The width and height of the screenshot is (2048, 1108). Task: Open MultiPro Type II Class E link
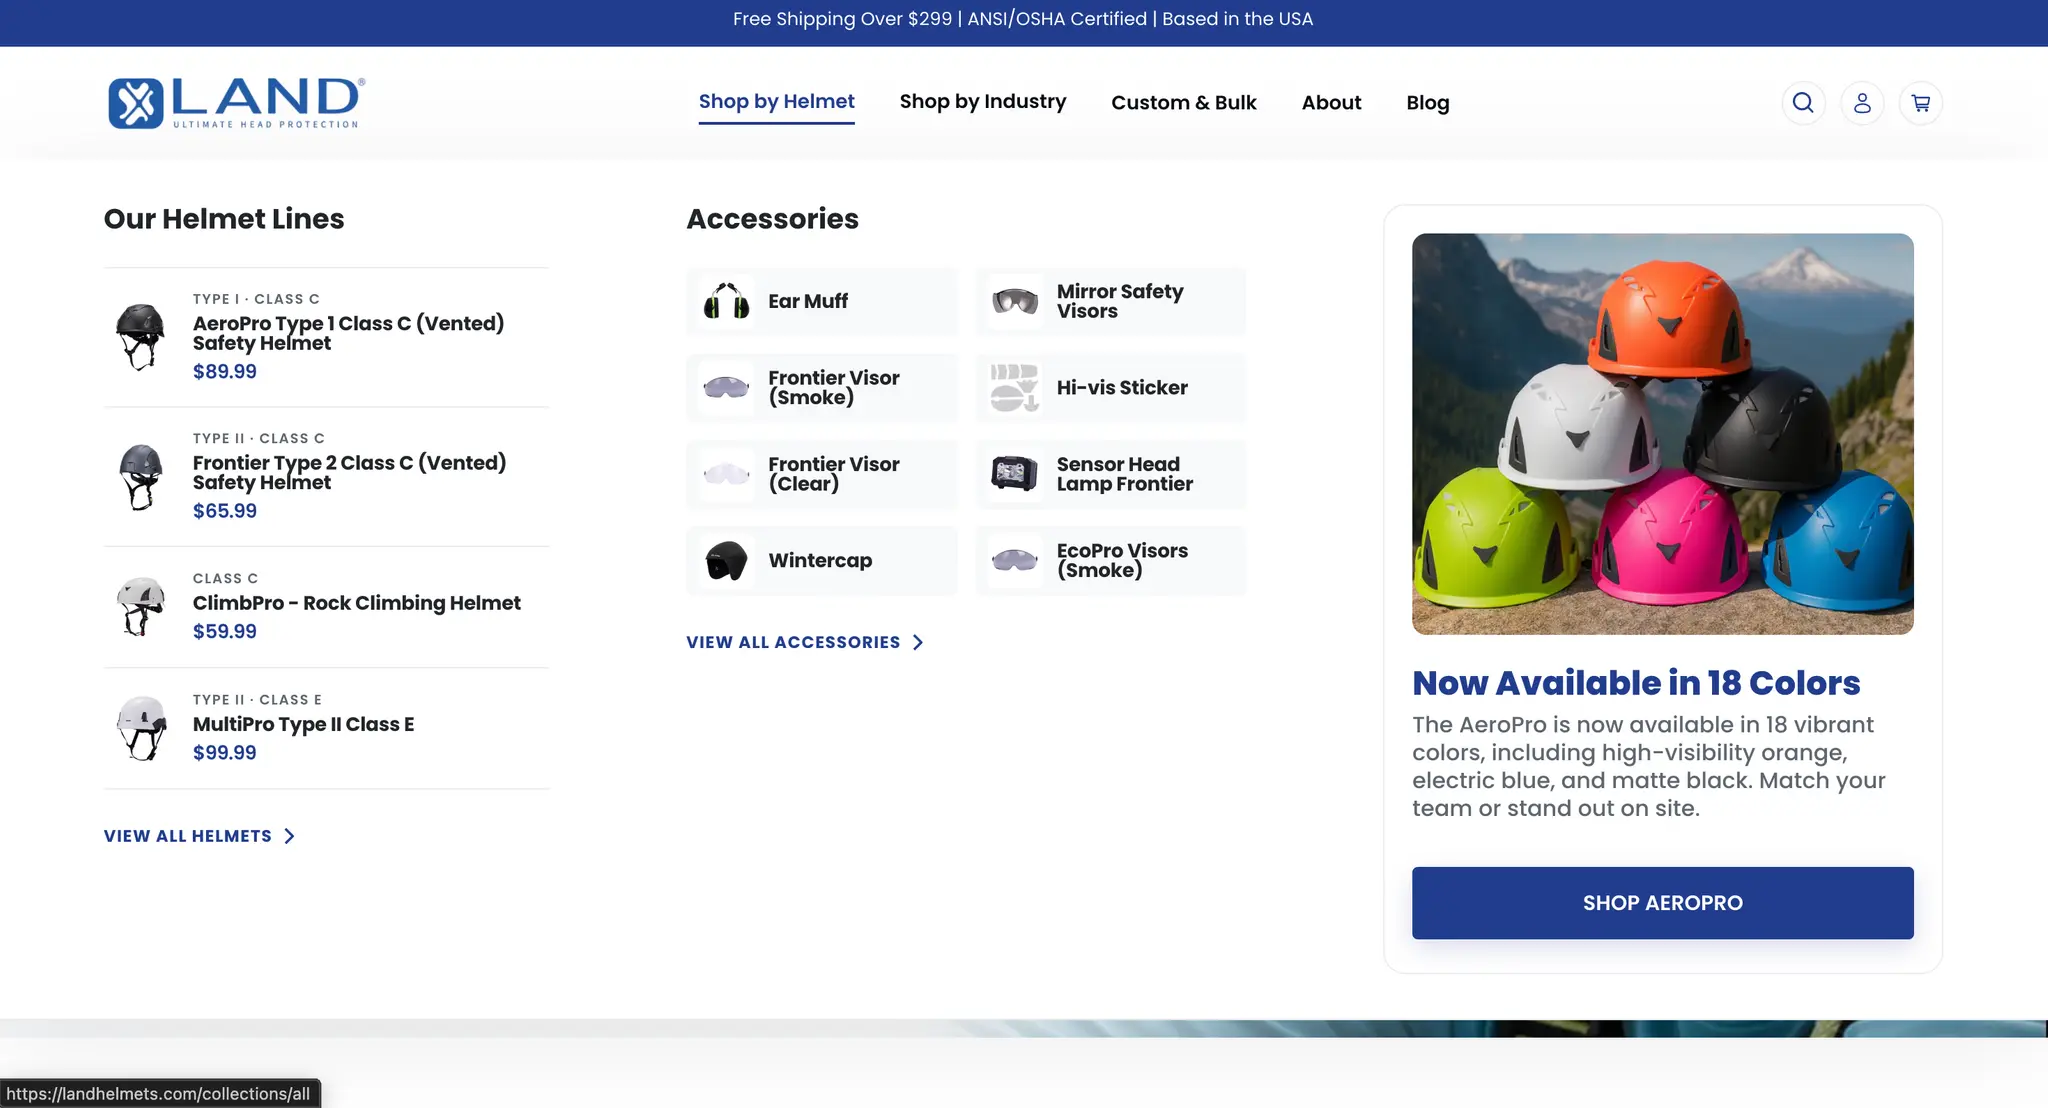(303, 724)
